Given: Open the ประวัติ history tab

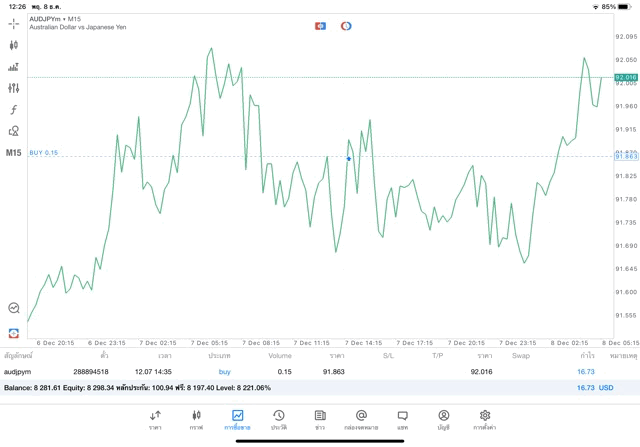Looking at the screenshot, I should [279, 420].
